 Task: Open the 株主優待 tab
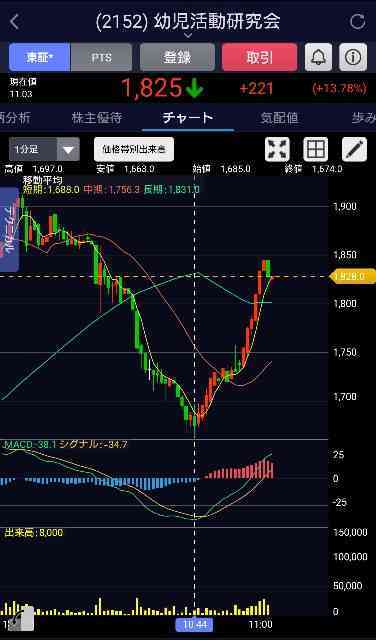point(97,118)
